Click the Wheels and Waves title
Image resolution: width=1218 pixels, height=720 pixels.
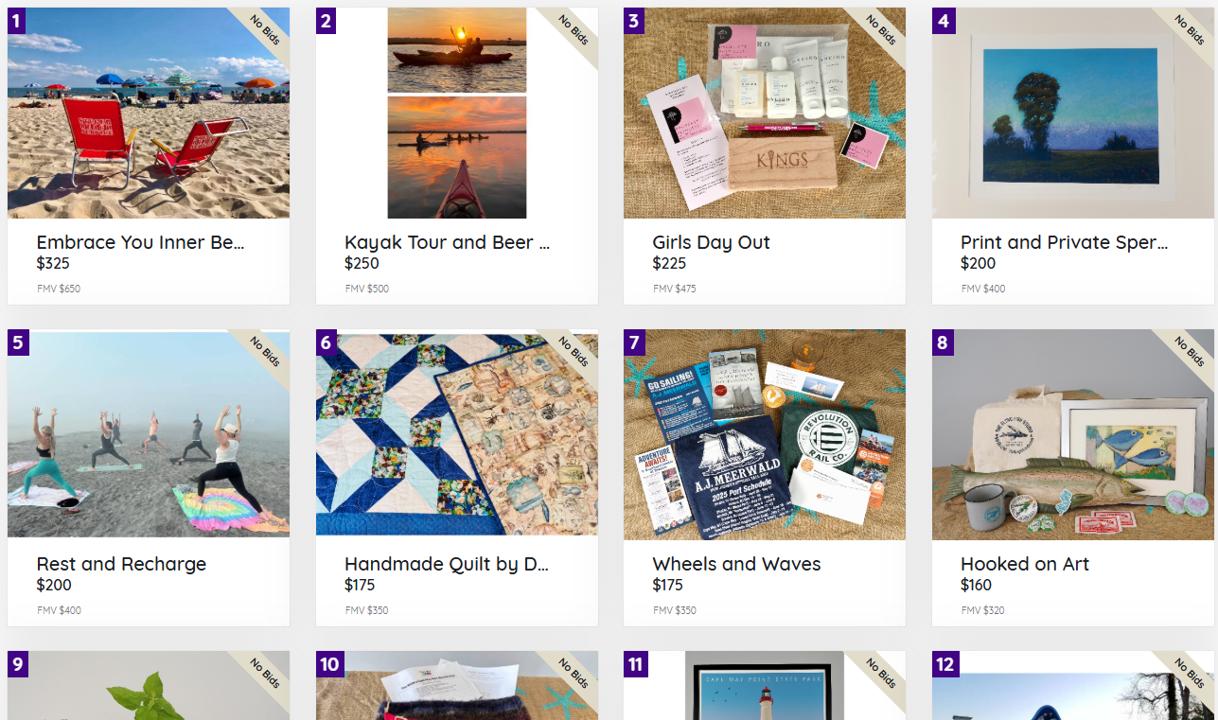tap(736, 564)
